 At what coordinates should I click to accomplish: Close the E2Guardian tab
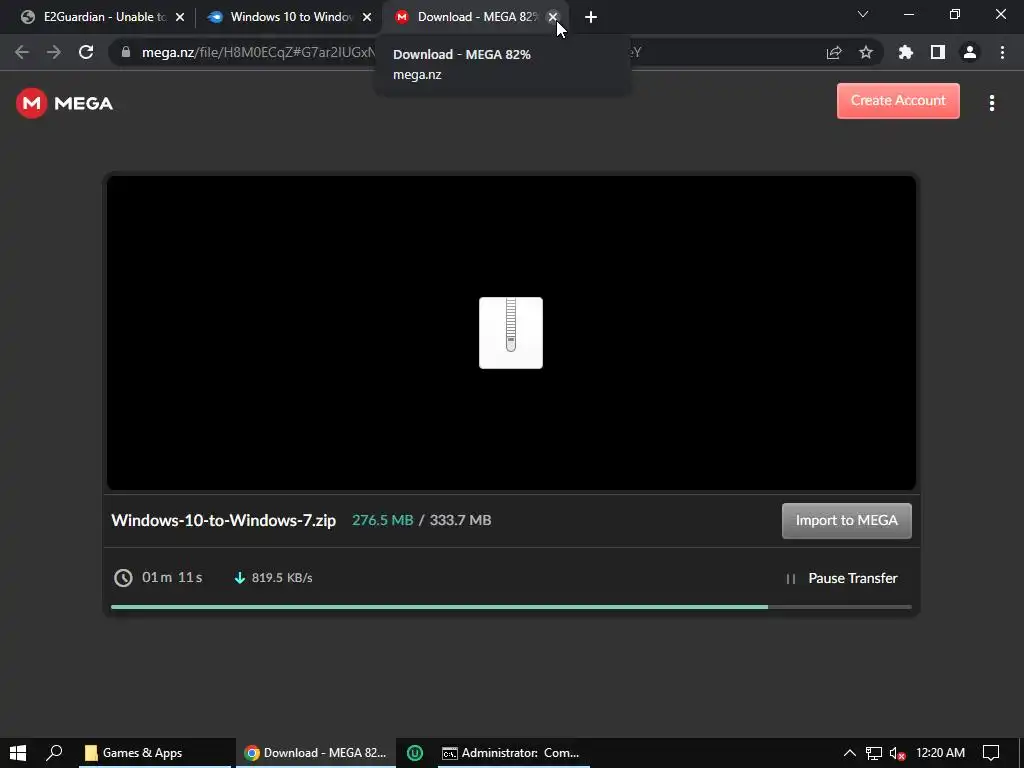tap(180, 17)
